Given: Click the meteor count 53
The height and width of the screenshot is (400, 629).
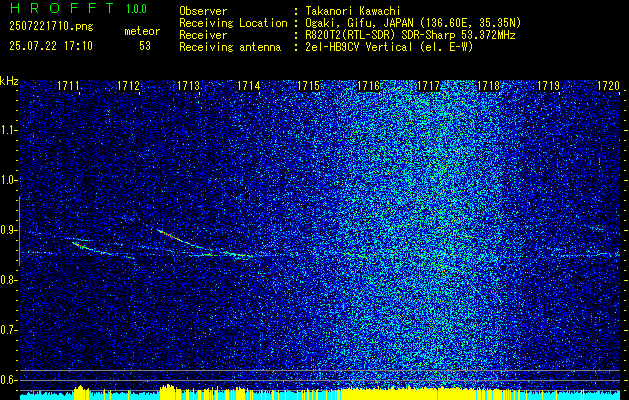Looking at the screenshot, I should pyautogui.click(x=145, y=46).
